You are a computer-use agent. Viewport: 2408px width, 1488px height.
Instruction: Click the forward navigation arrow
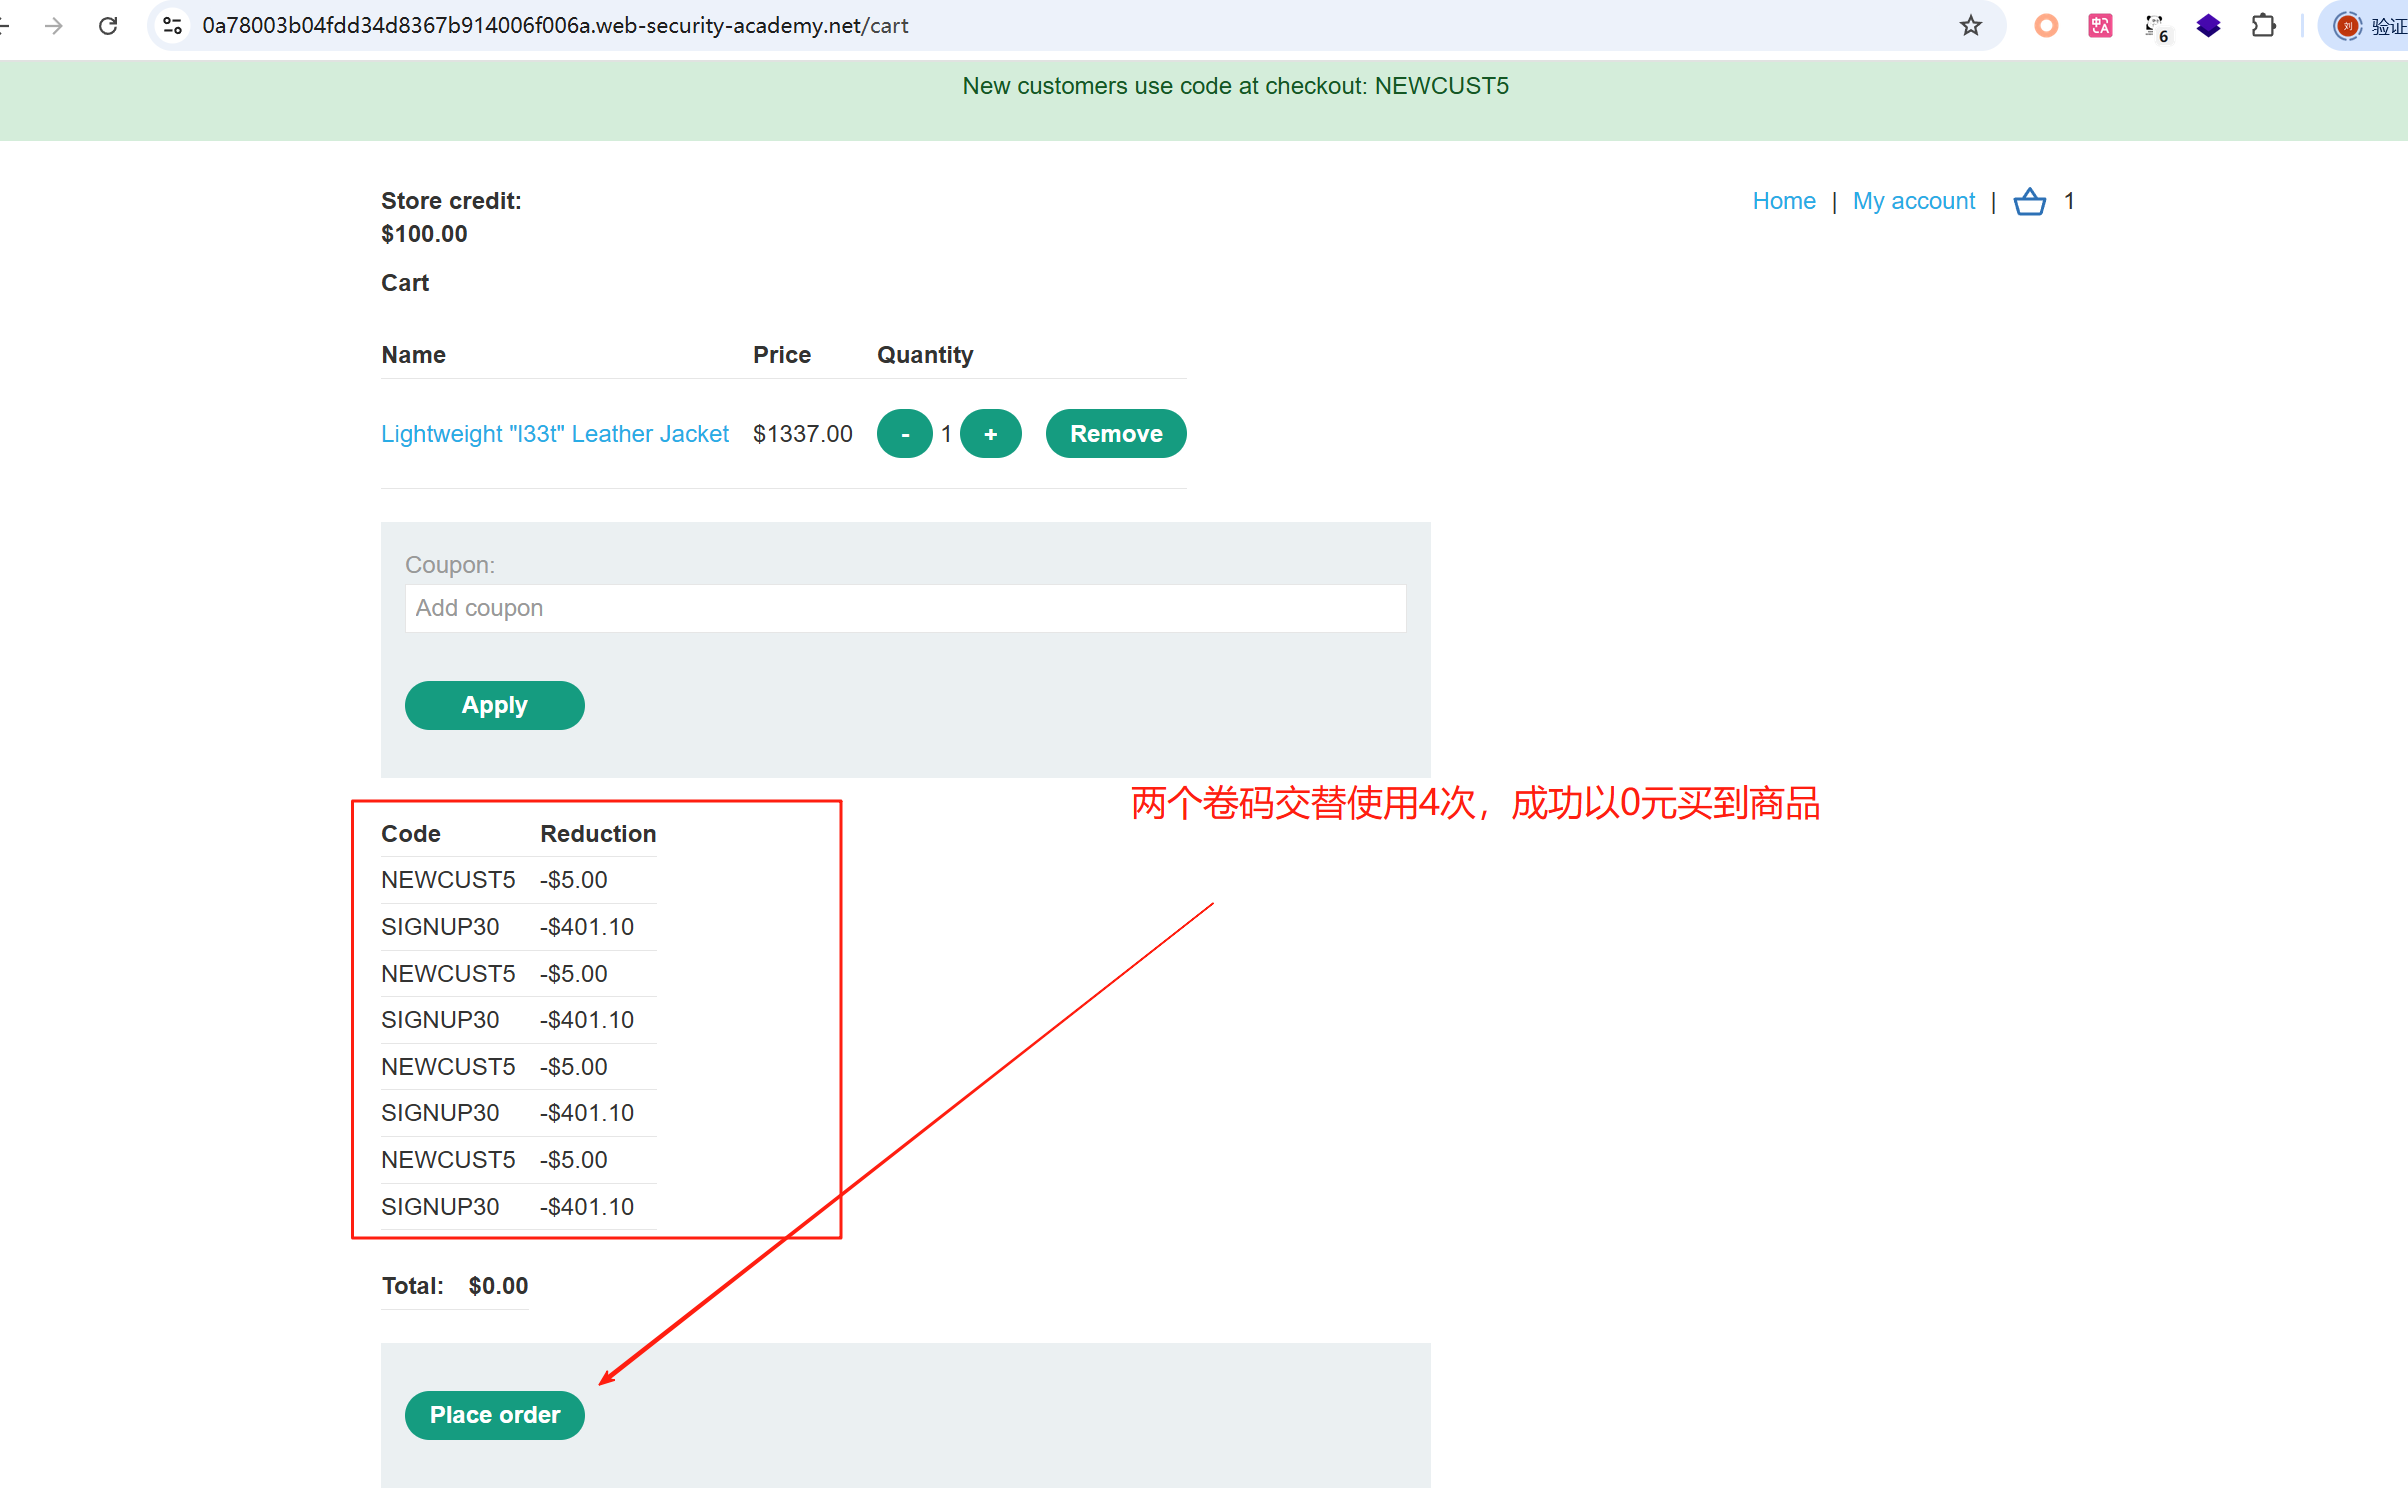(x=54, y=26)
